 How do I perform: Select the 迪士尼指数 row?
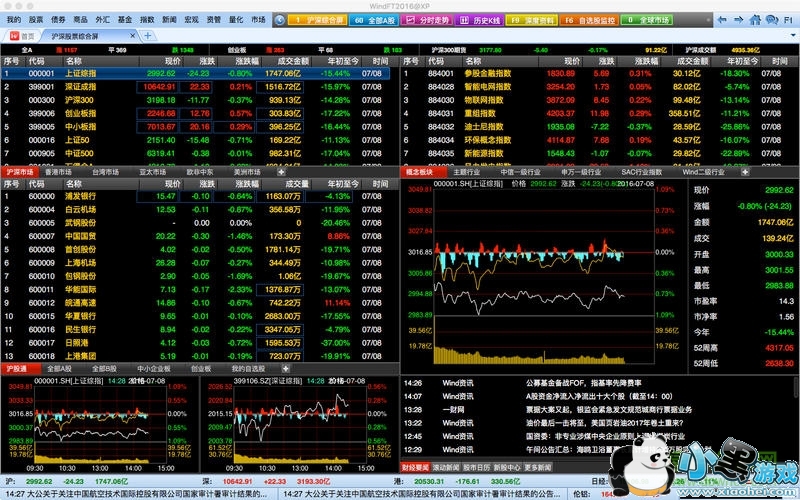pos(599,127)
